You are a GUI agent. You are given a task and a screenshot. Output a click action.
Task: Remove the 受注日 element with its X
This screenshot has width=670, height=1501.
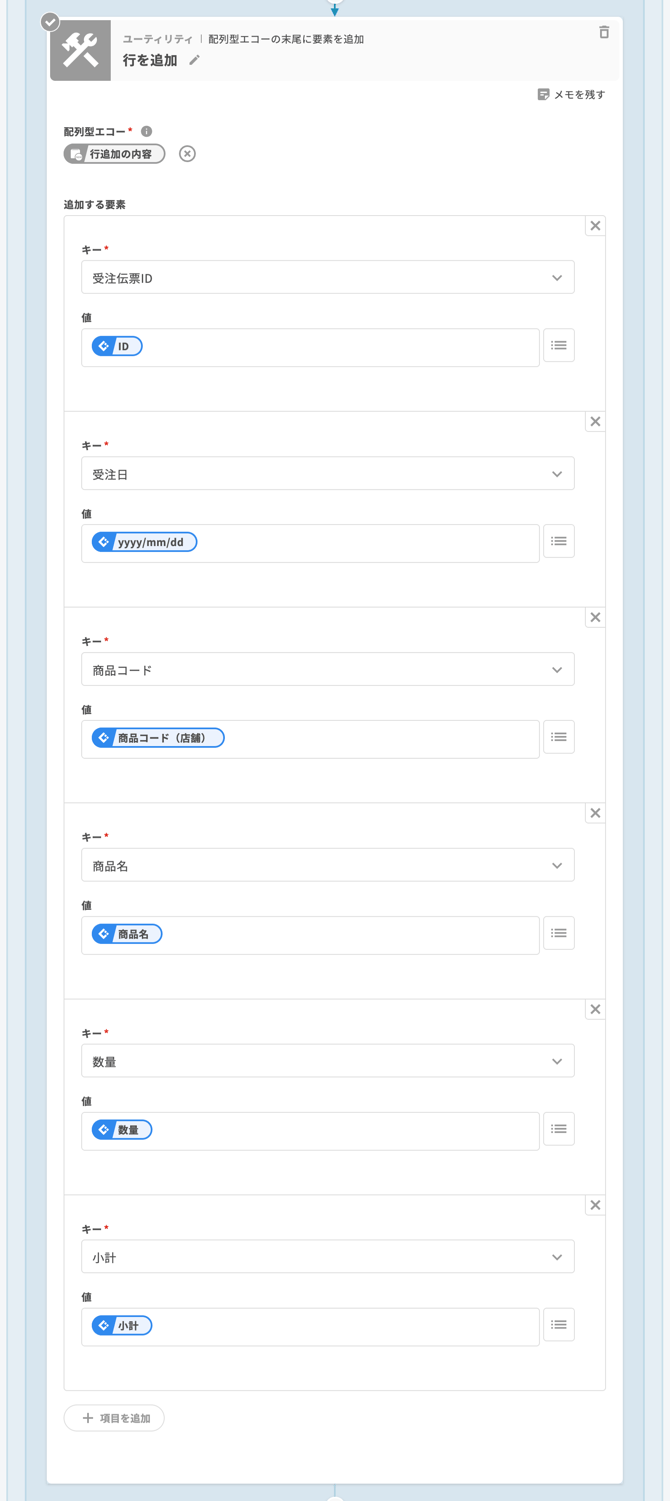click(595, 421)
